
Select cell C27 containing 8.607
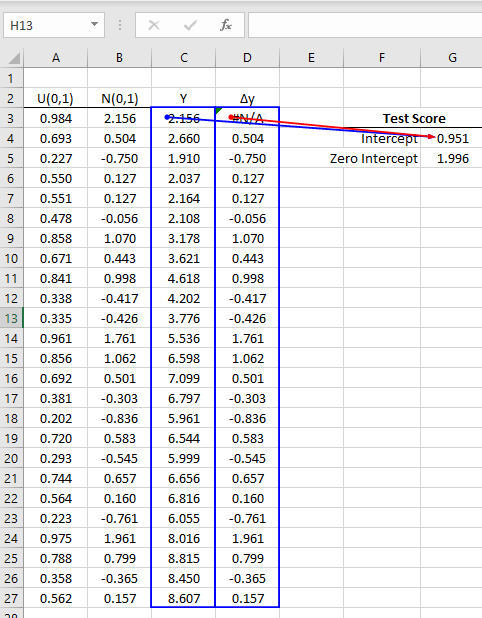pyautogui.click(x=184, y=598)
